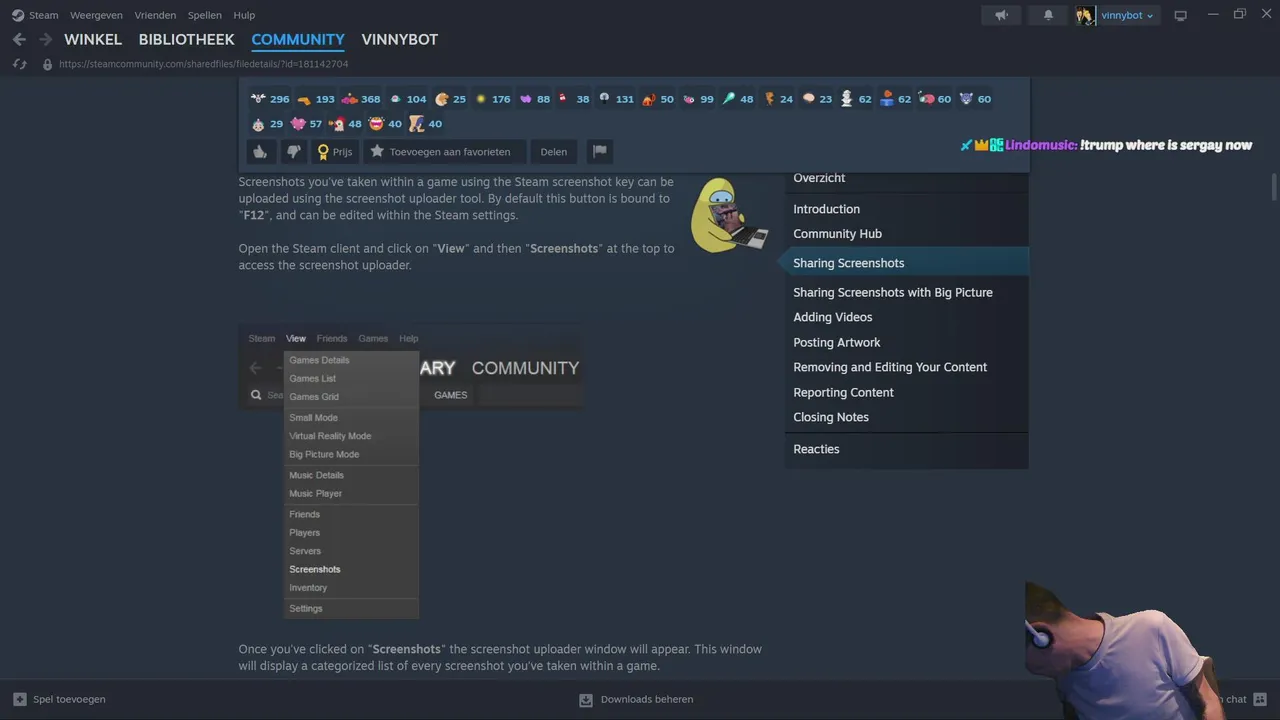The width and height of the screenshot is (1280, 720).
Task: Select award badge with count 88
Action: [x=535, y=99]
